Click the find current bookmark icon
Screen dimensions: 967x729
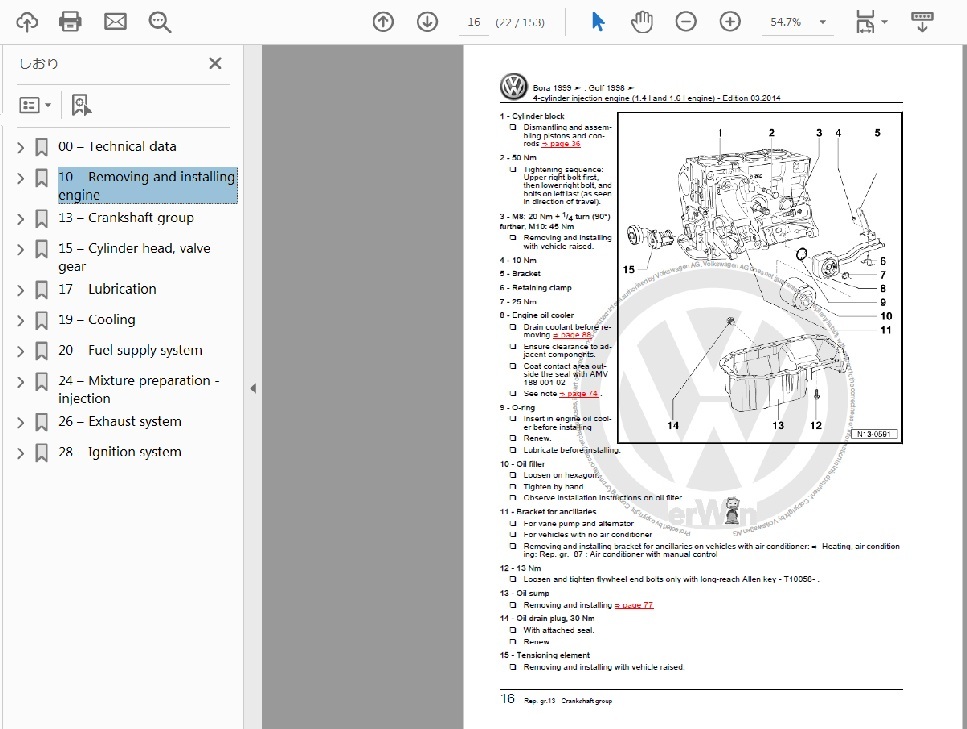81,105
